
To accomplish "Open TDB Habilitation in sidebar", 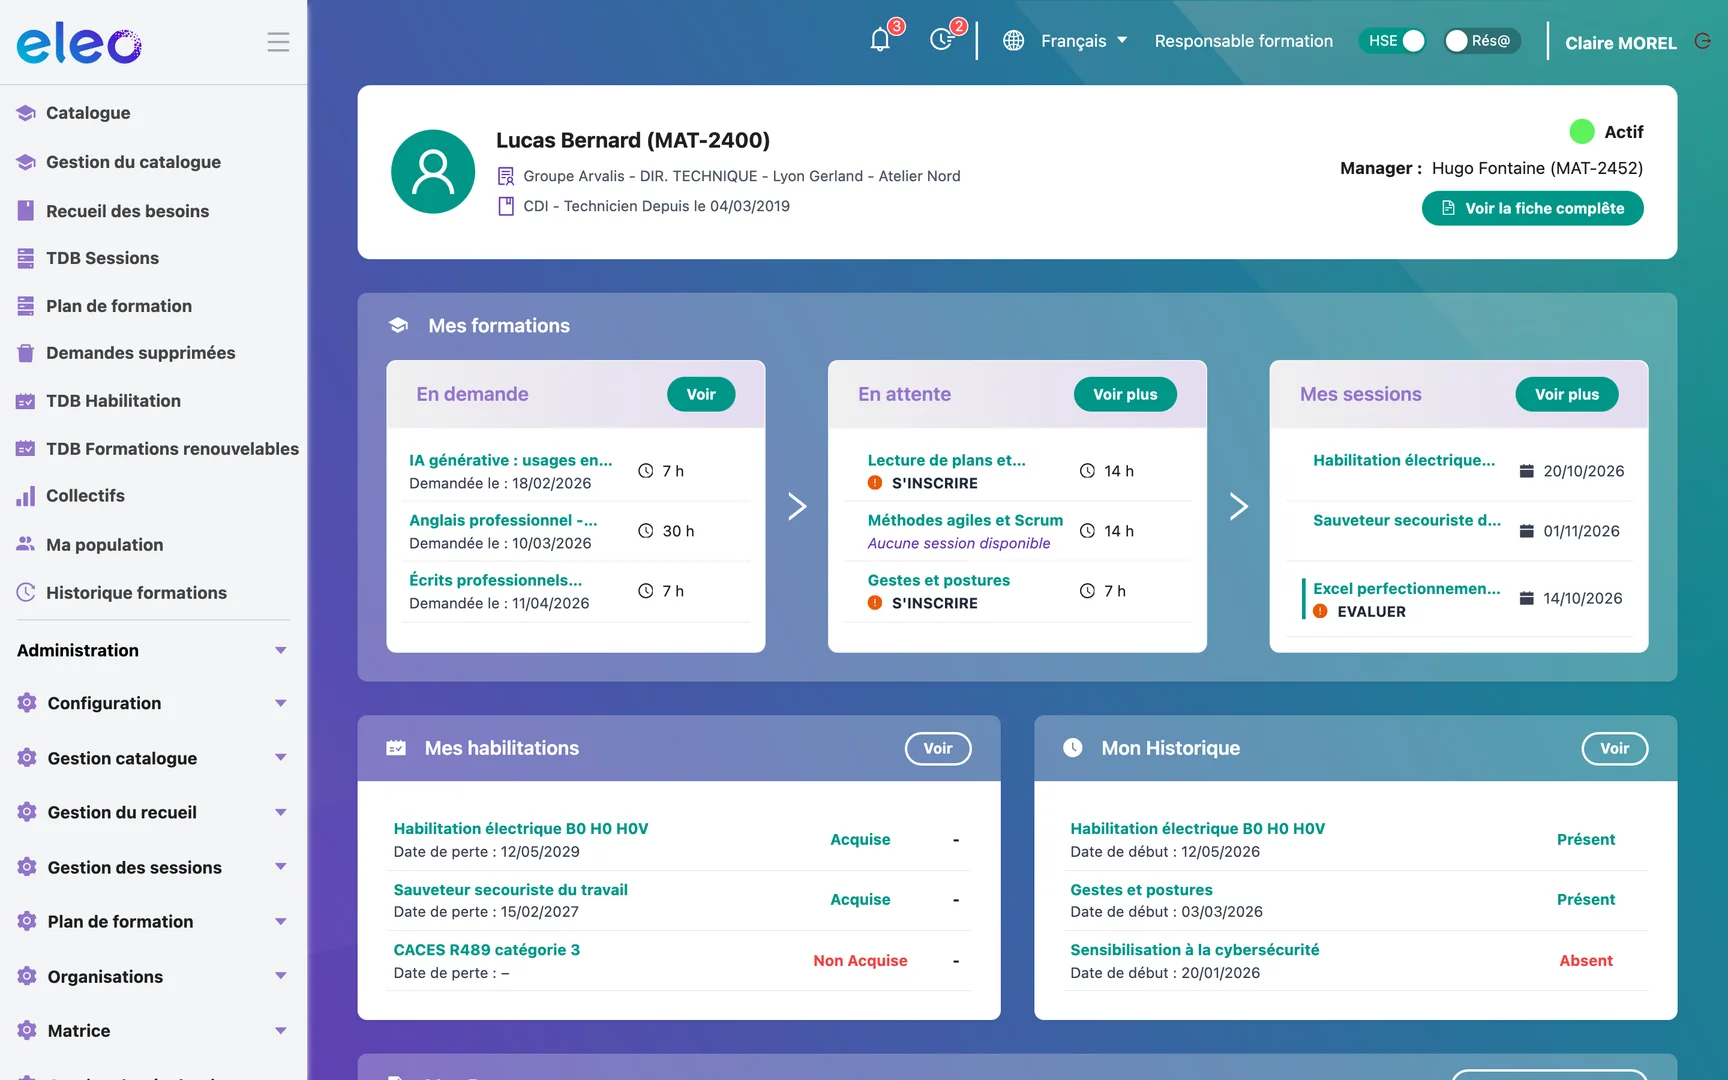I will pos(113,401).
